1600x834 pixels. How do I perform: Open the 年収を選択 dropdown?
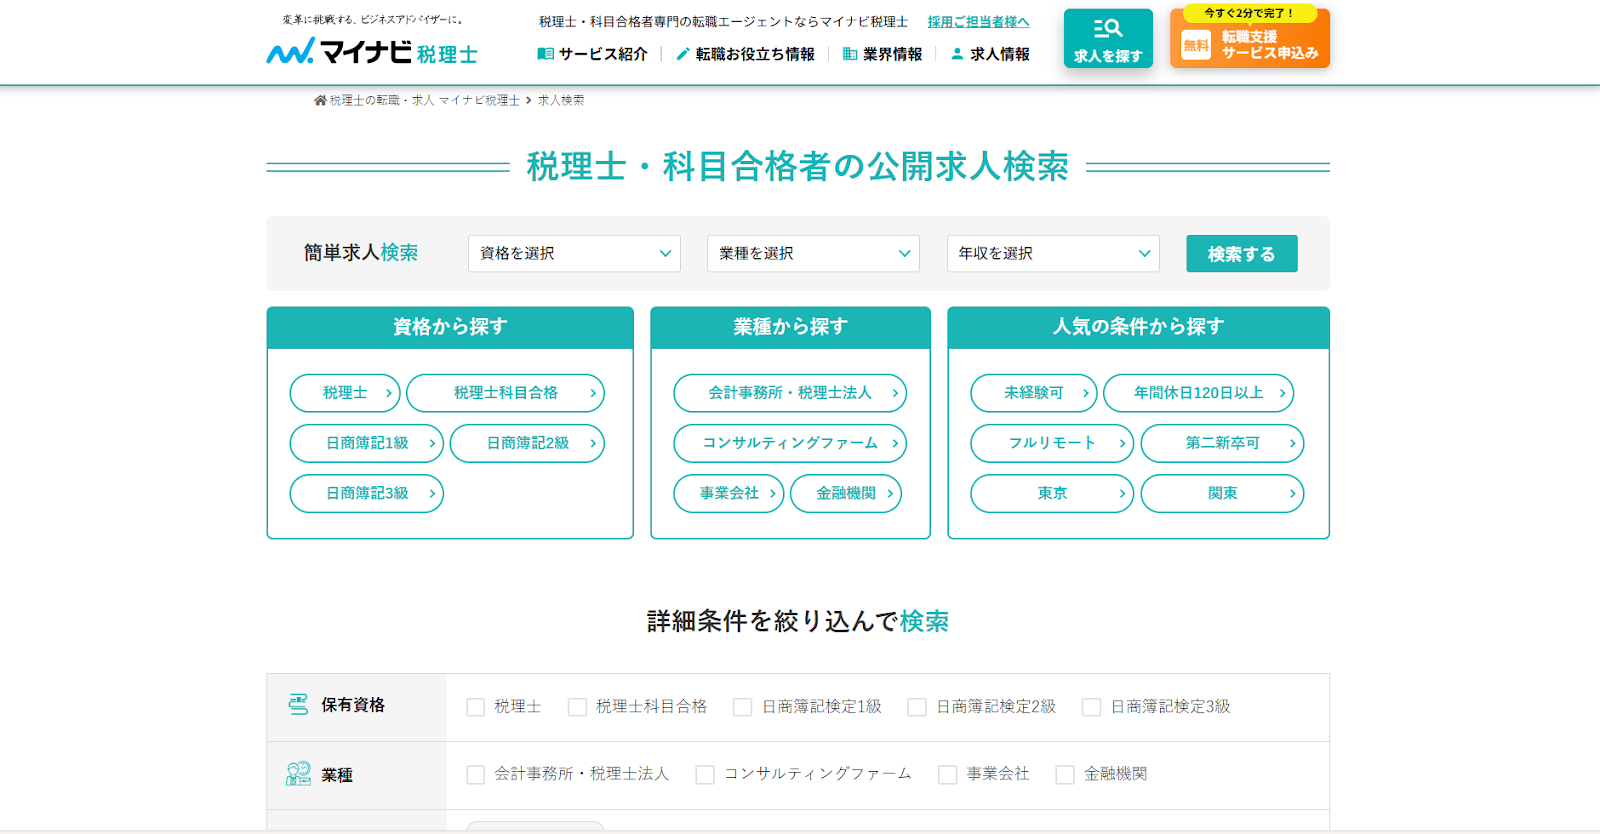pos(1053,254)
